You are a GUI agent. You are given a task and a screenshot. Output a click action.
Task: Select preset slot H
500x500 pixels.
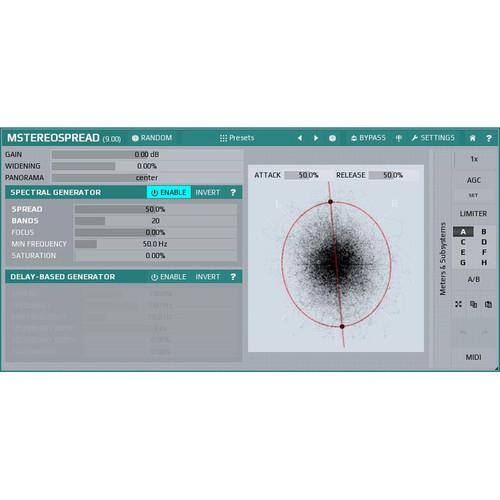point(484,263)
